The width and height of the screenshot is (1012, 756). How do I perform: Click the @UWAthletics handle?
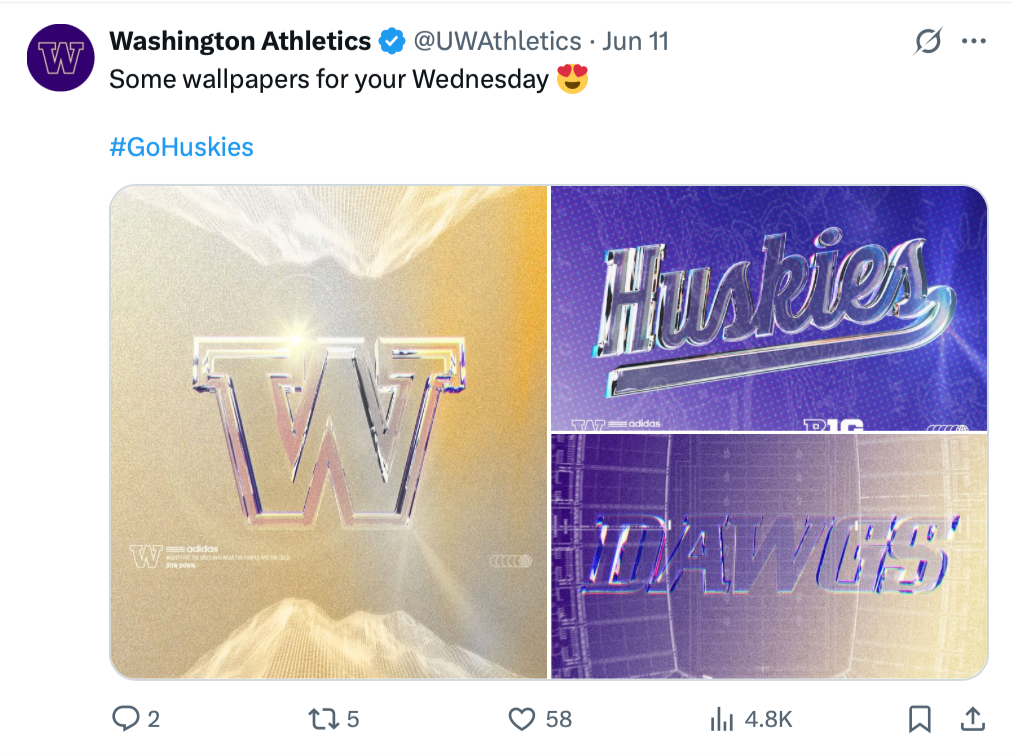pyautogui.click(x=497, y=41)
